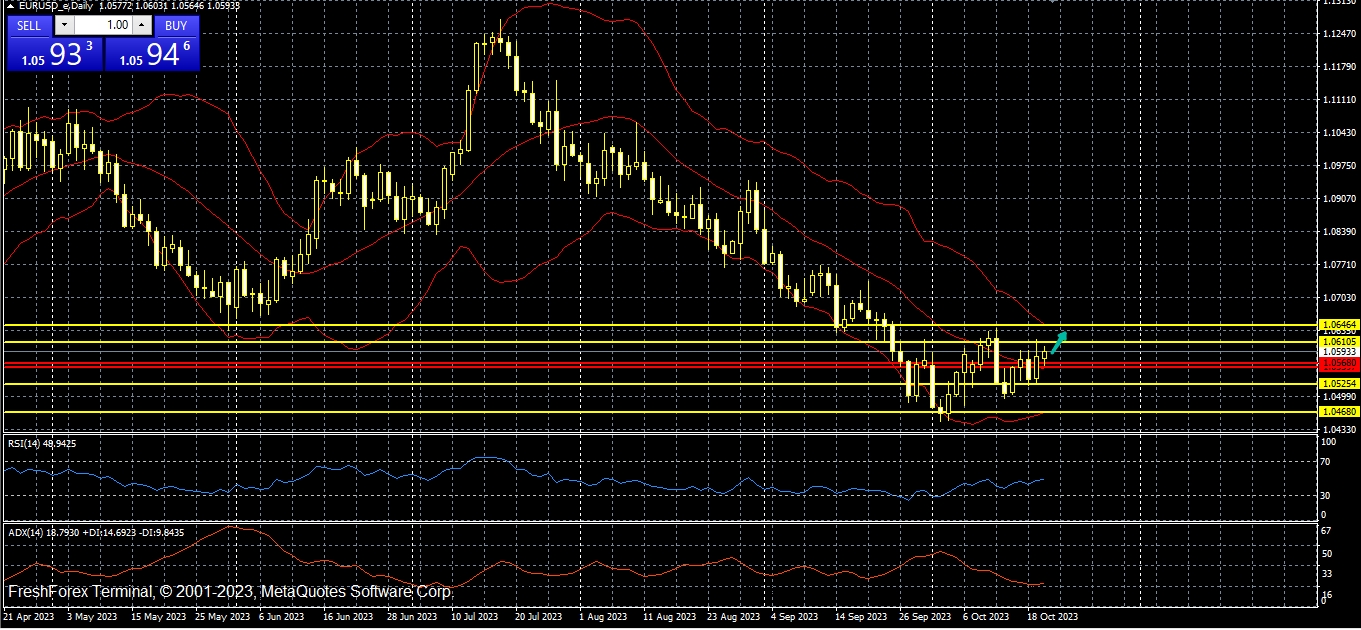Click the SELL button in one-click trading panel
The width and height of the screenshot is (1361, 630).
click(30, 25)
